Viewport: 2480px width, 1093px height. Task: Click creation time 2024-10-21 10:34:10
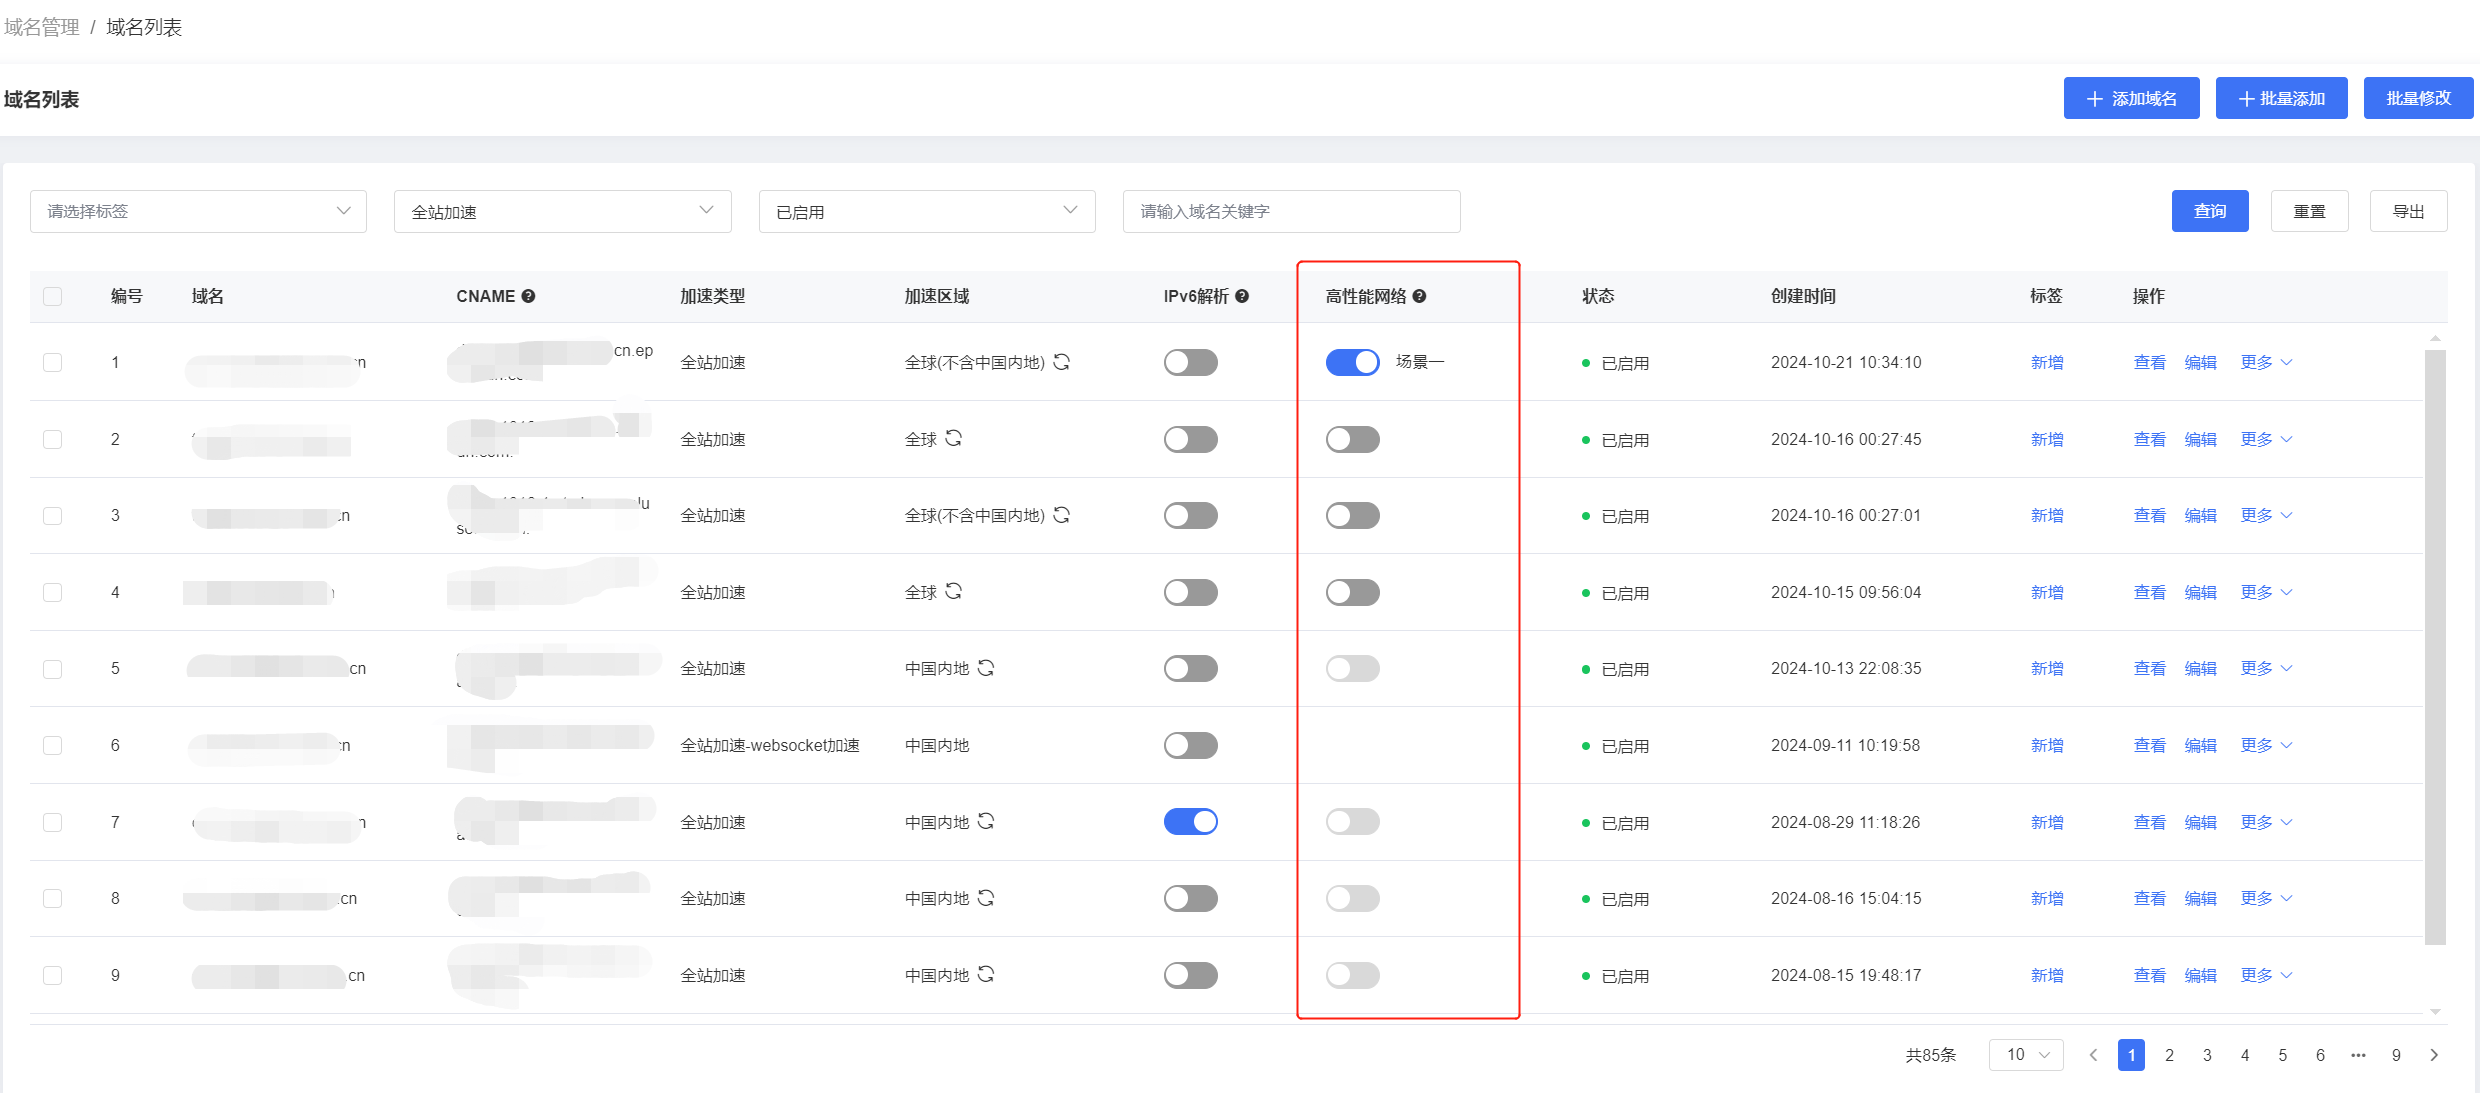[1846, 362]
